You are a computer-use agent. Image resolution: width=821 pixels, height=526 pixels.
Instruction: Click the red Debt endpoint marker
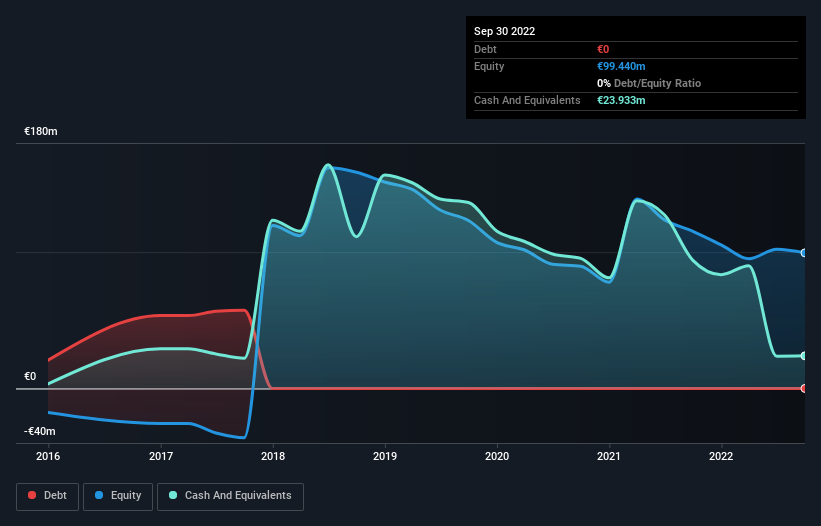coord(804,388)
